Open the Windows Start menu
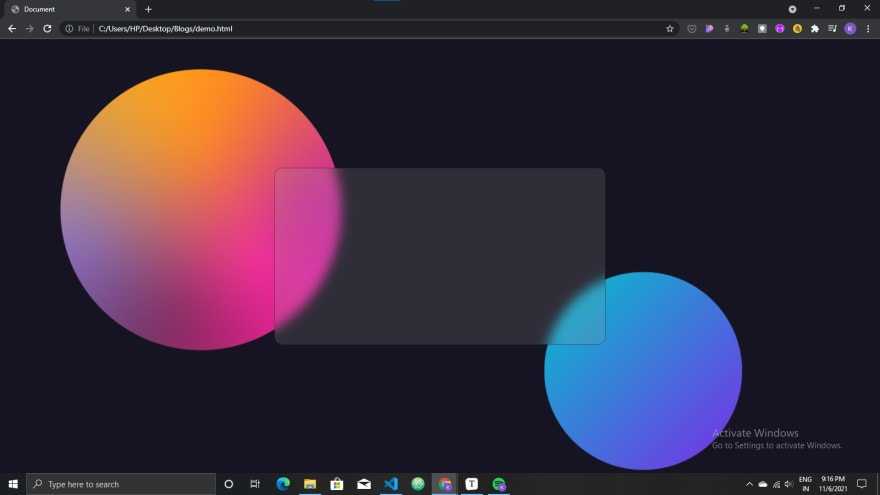The image size is (880, 495). pyautogui.click(x=13, y=484)
